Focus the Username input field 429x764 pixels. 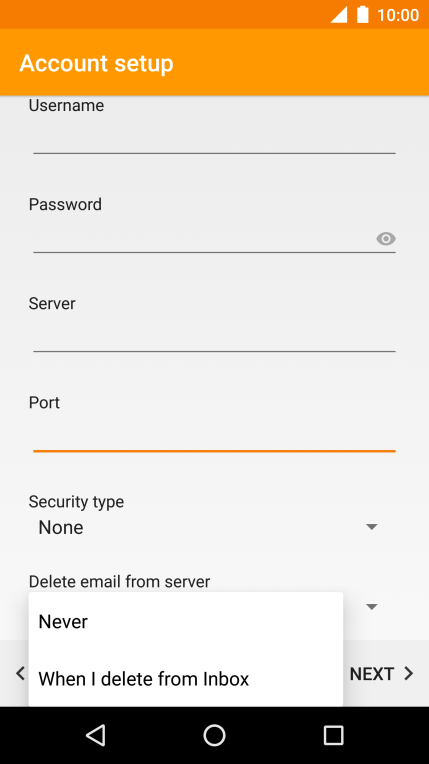click(x=214, y=137)
